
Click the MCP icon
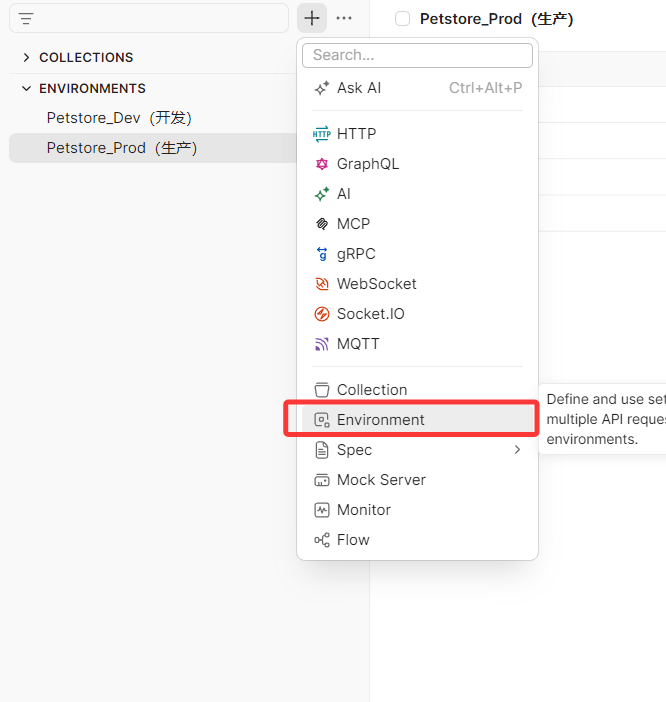[322, 224]
